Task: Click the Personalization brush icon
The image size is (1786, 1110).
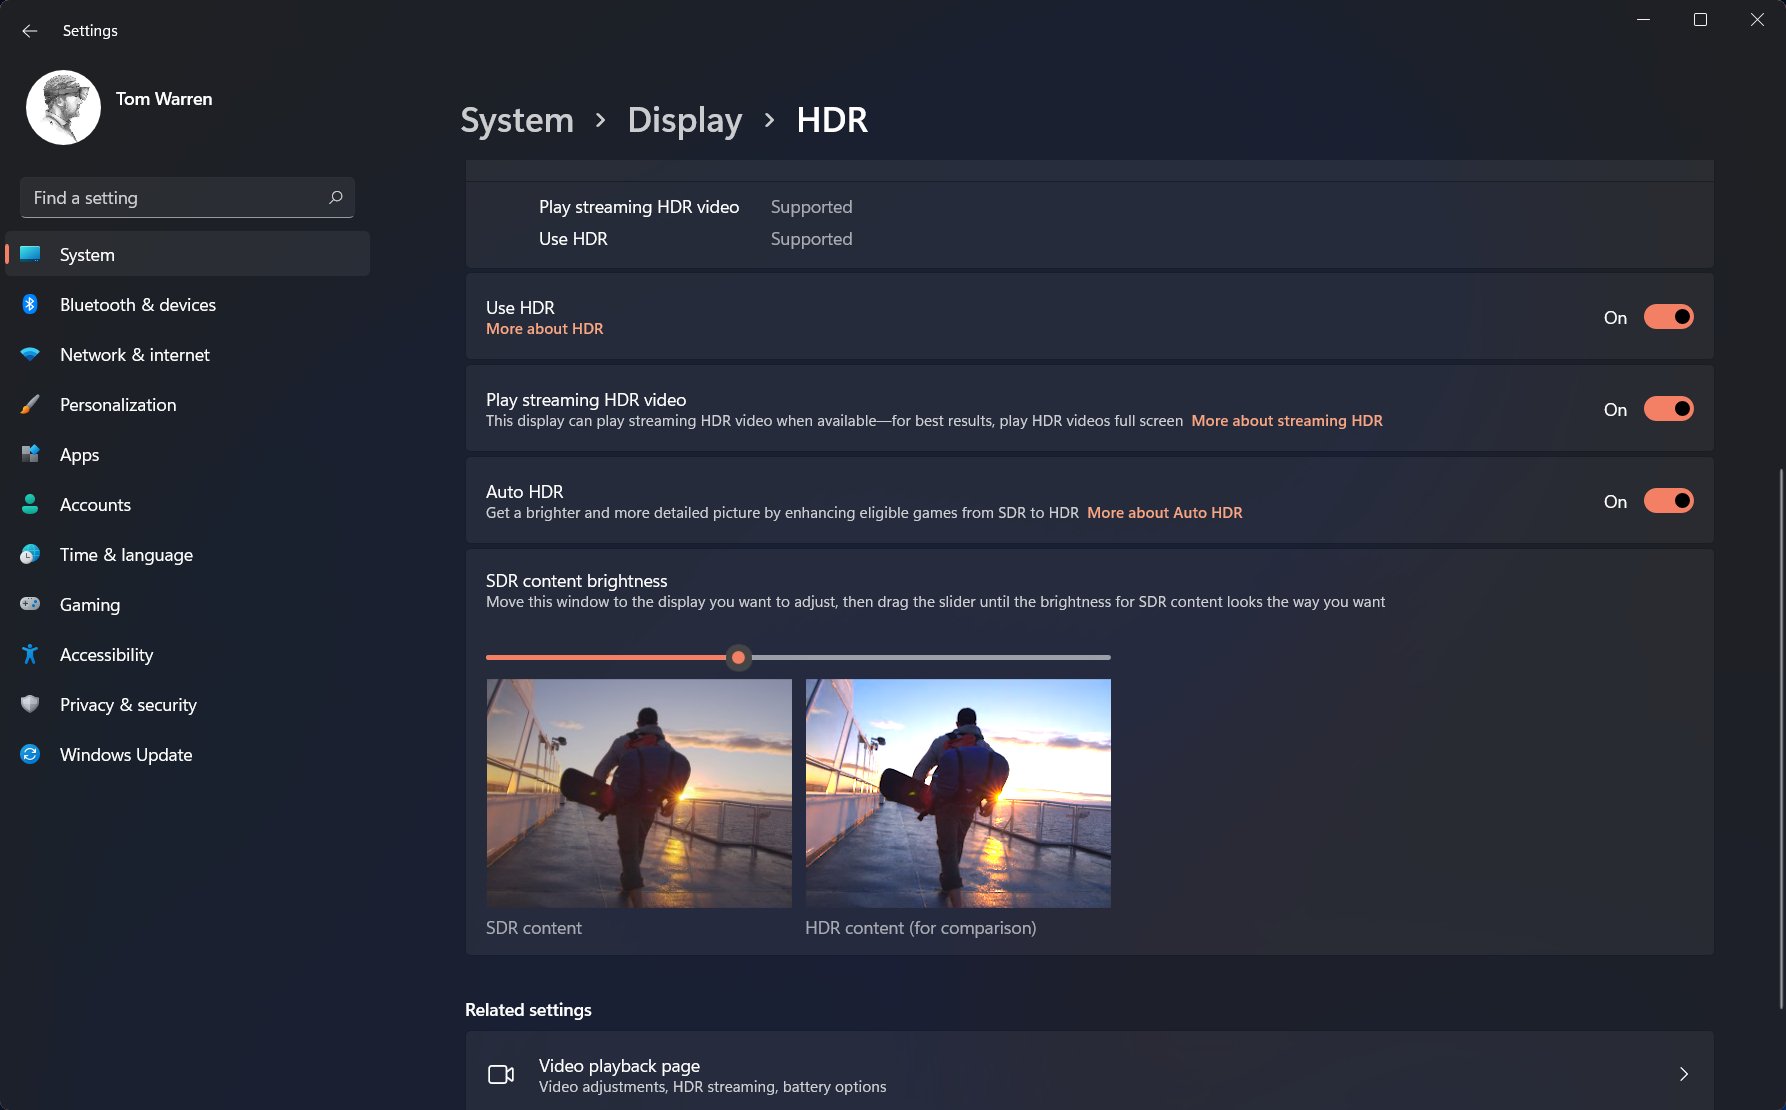Action: pos(29,404)
